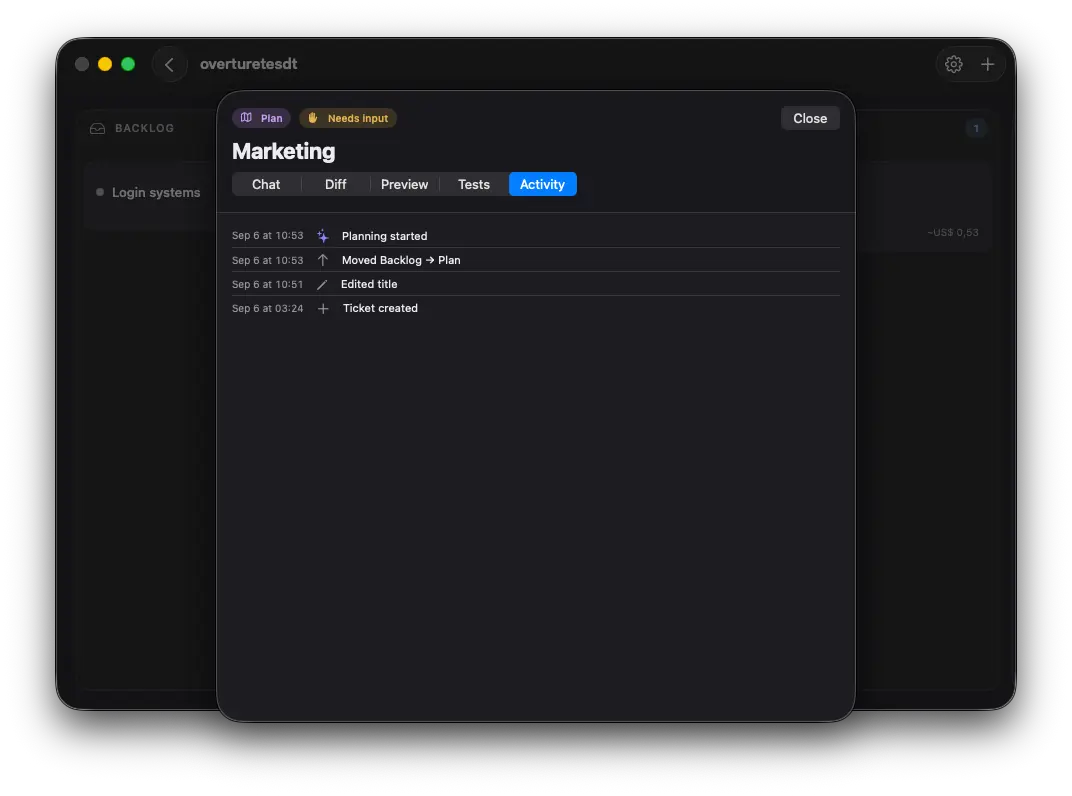Click the plus icon beside Ticket created
This screenshot has height=796, width=1072.
(x=323, y=308)
